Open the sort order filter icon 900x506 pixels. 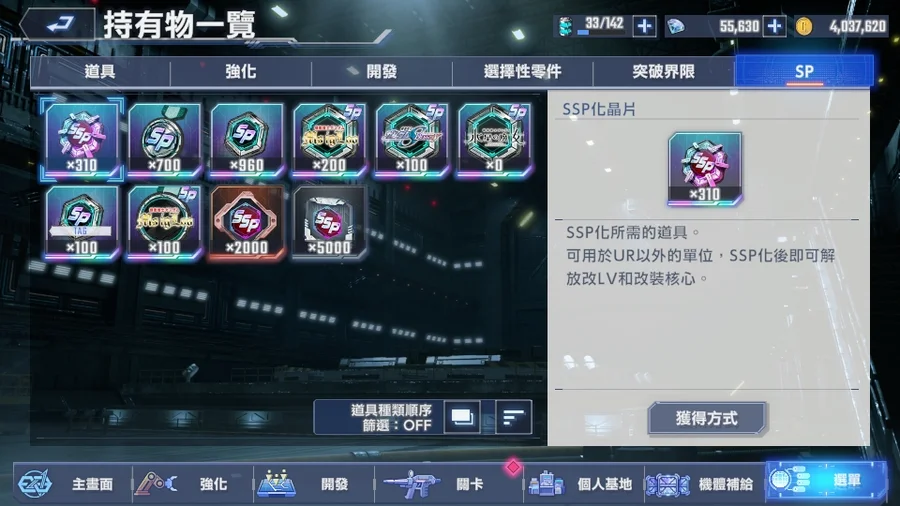tap(513, 417)
